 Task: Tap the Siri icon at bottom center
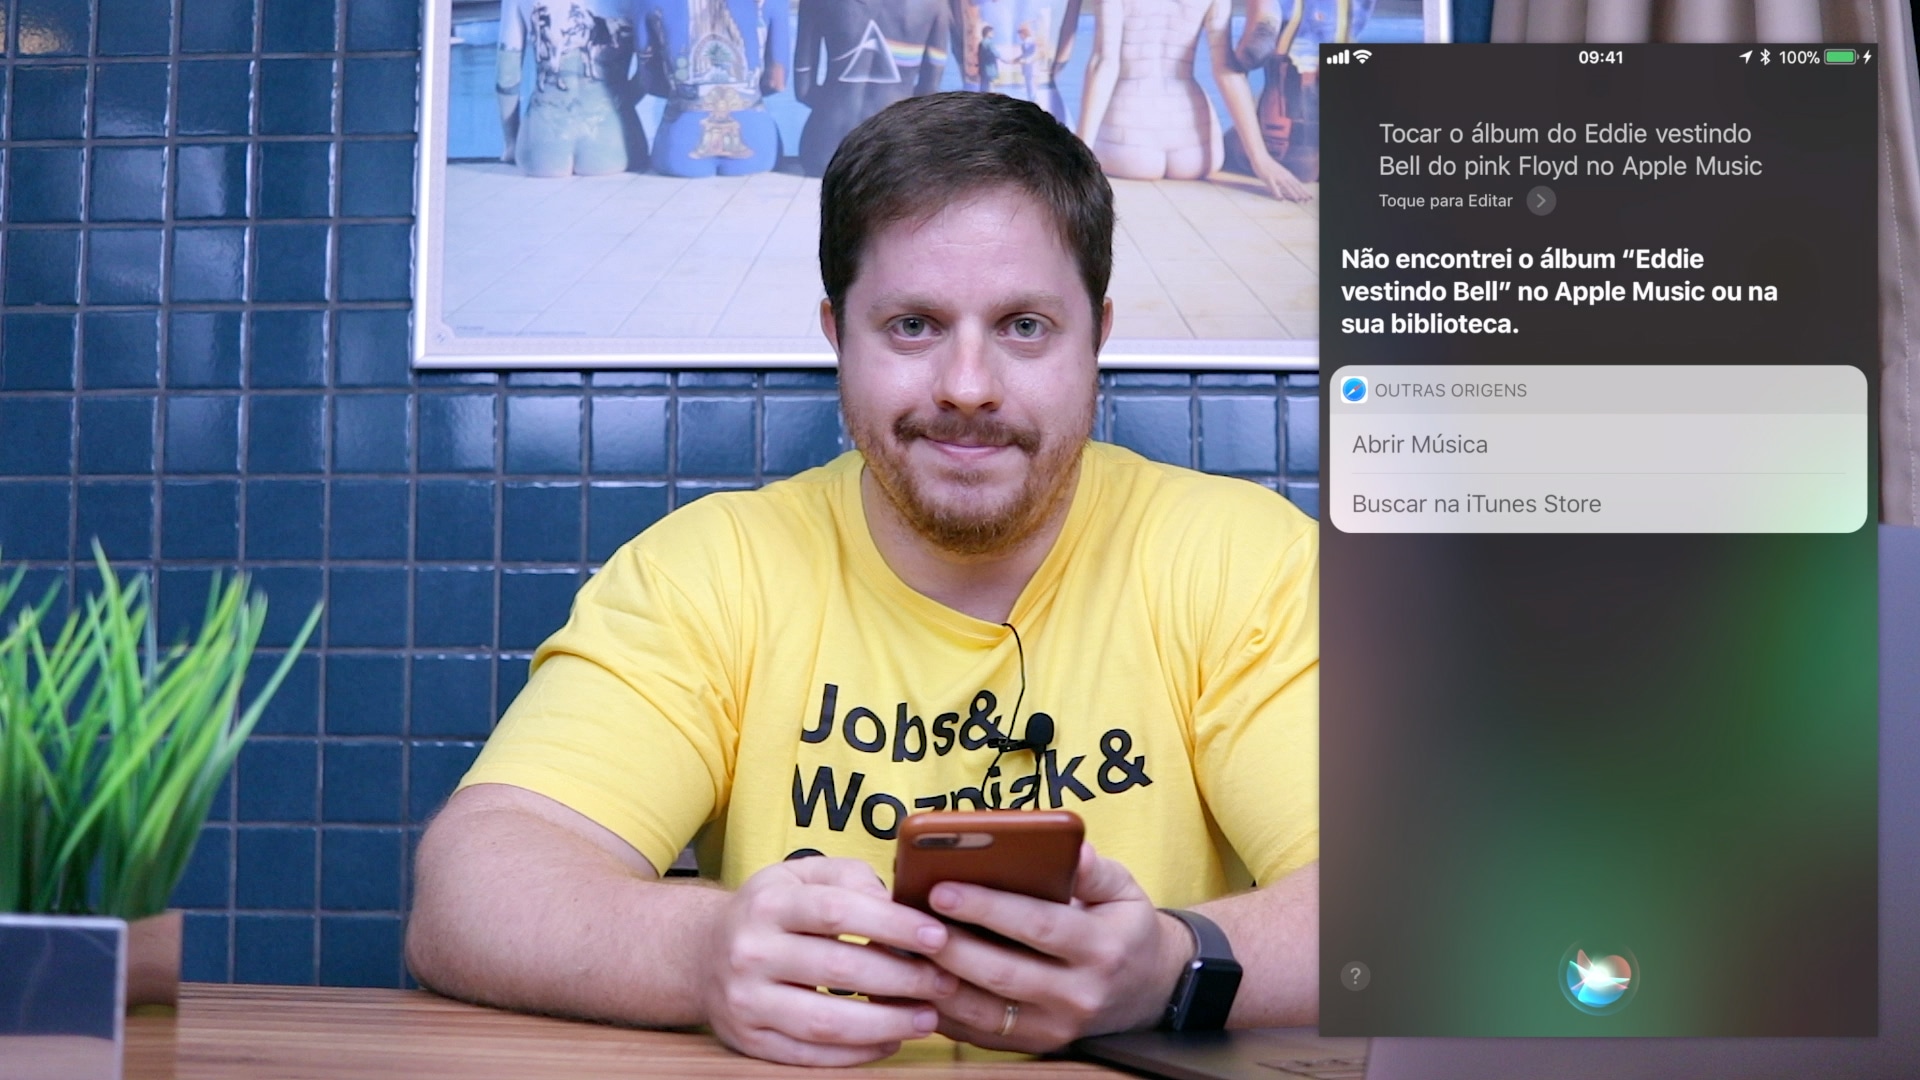[1600, 976]
